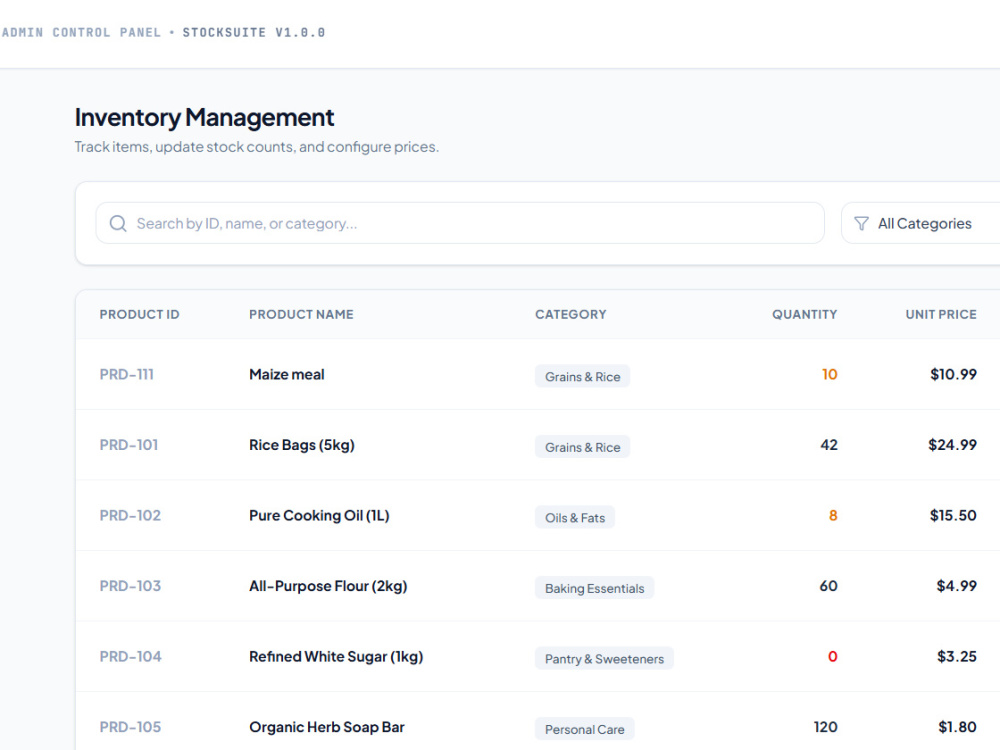This screenshot has width=1000, height=750.
Task: Select product ID PRD-104
Action: click(x=130, y=657)
